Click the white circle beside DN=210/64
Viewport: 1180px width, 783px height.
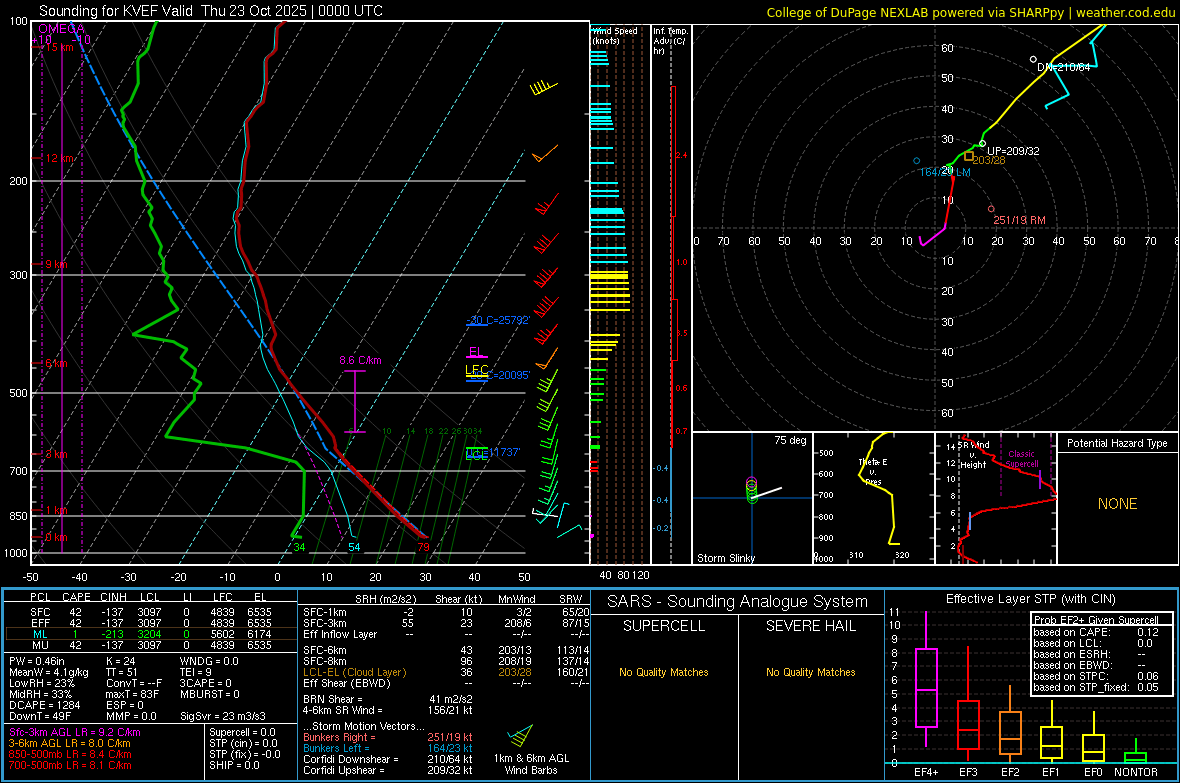point(1033,59)
